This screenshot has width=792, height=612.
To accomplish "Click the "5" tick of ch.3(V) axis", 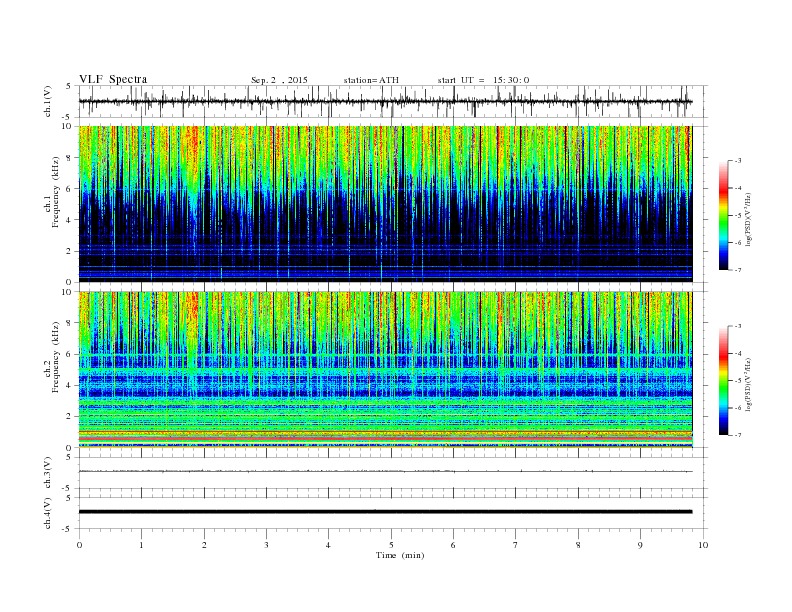I will tap(70, 457).
